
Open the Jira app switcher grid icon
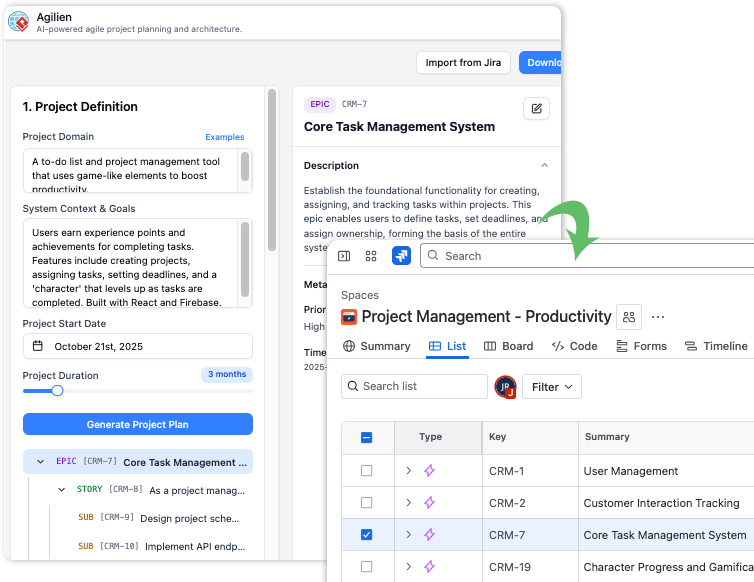[371, 256]
